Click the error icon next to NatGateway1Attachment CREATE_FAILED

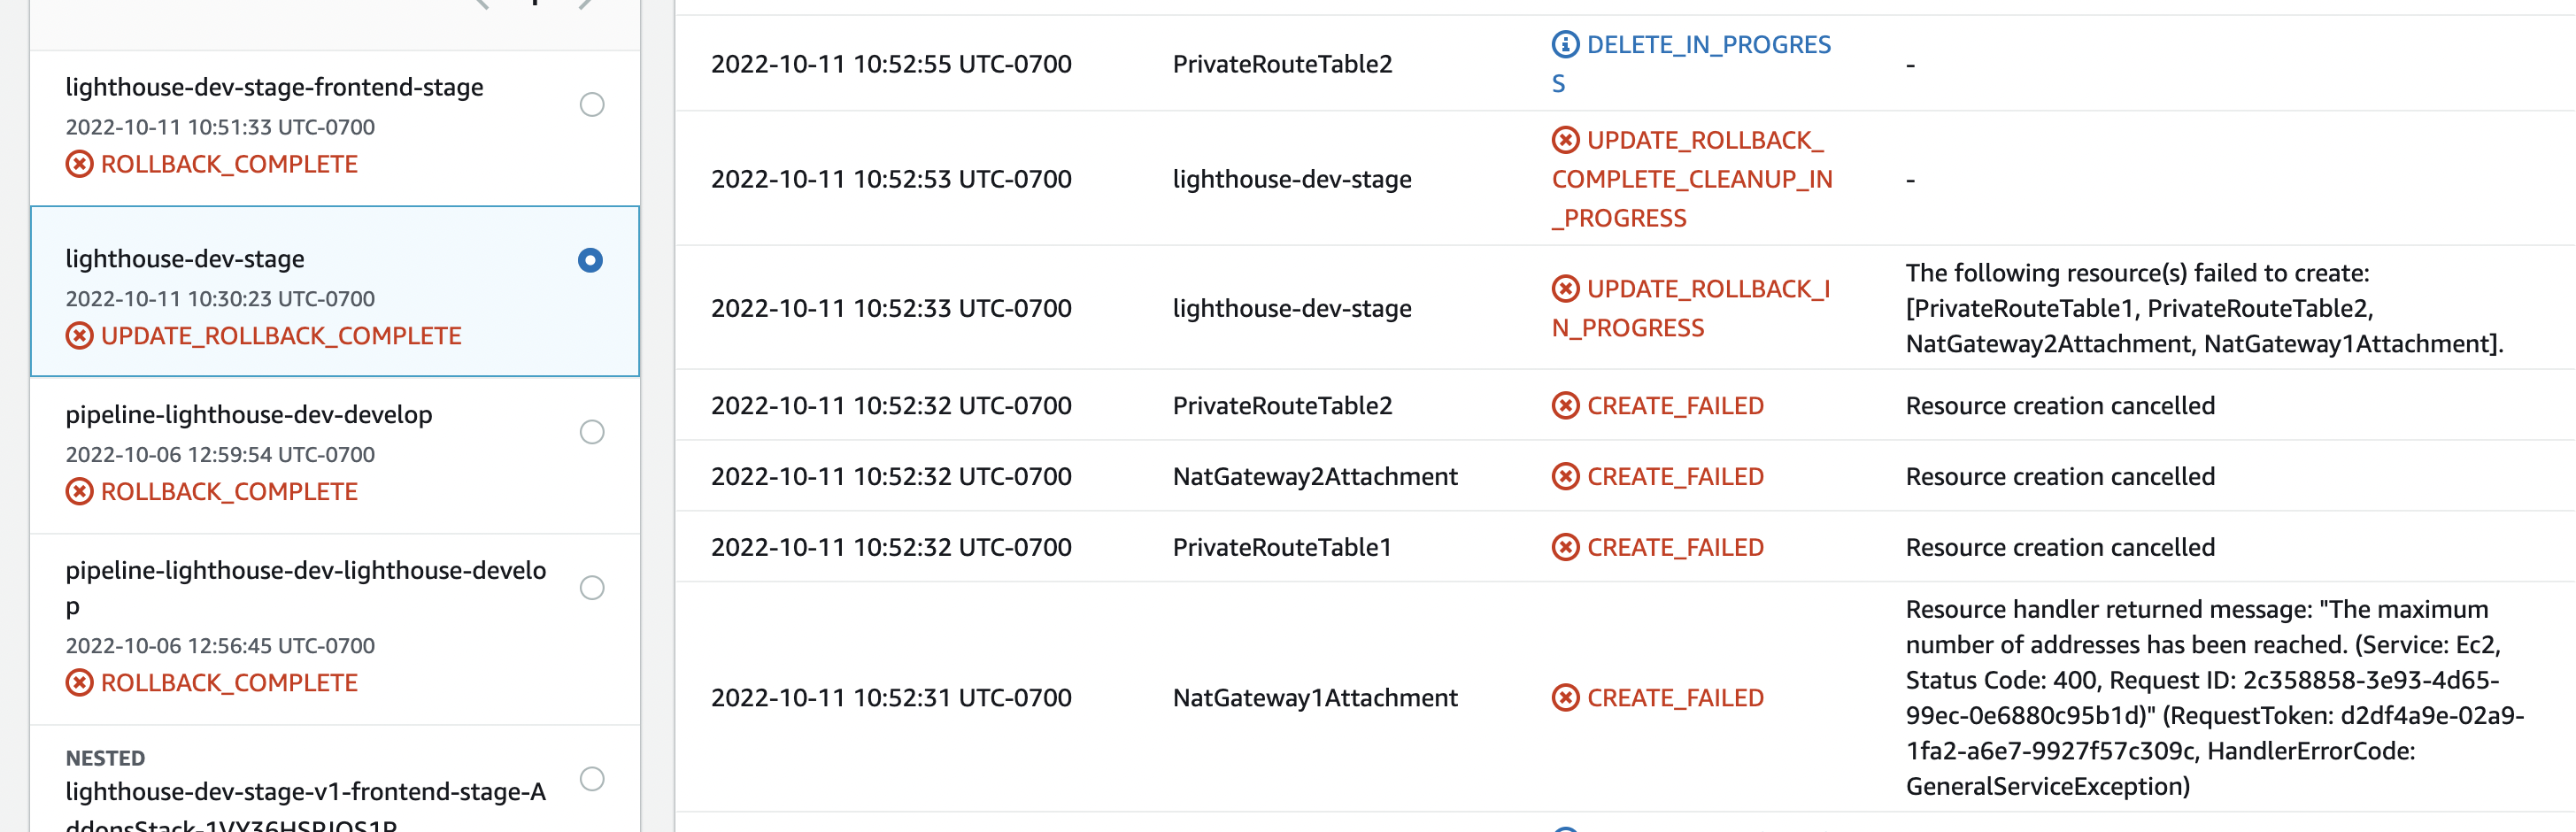click(1565, 698)
